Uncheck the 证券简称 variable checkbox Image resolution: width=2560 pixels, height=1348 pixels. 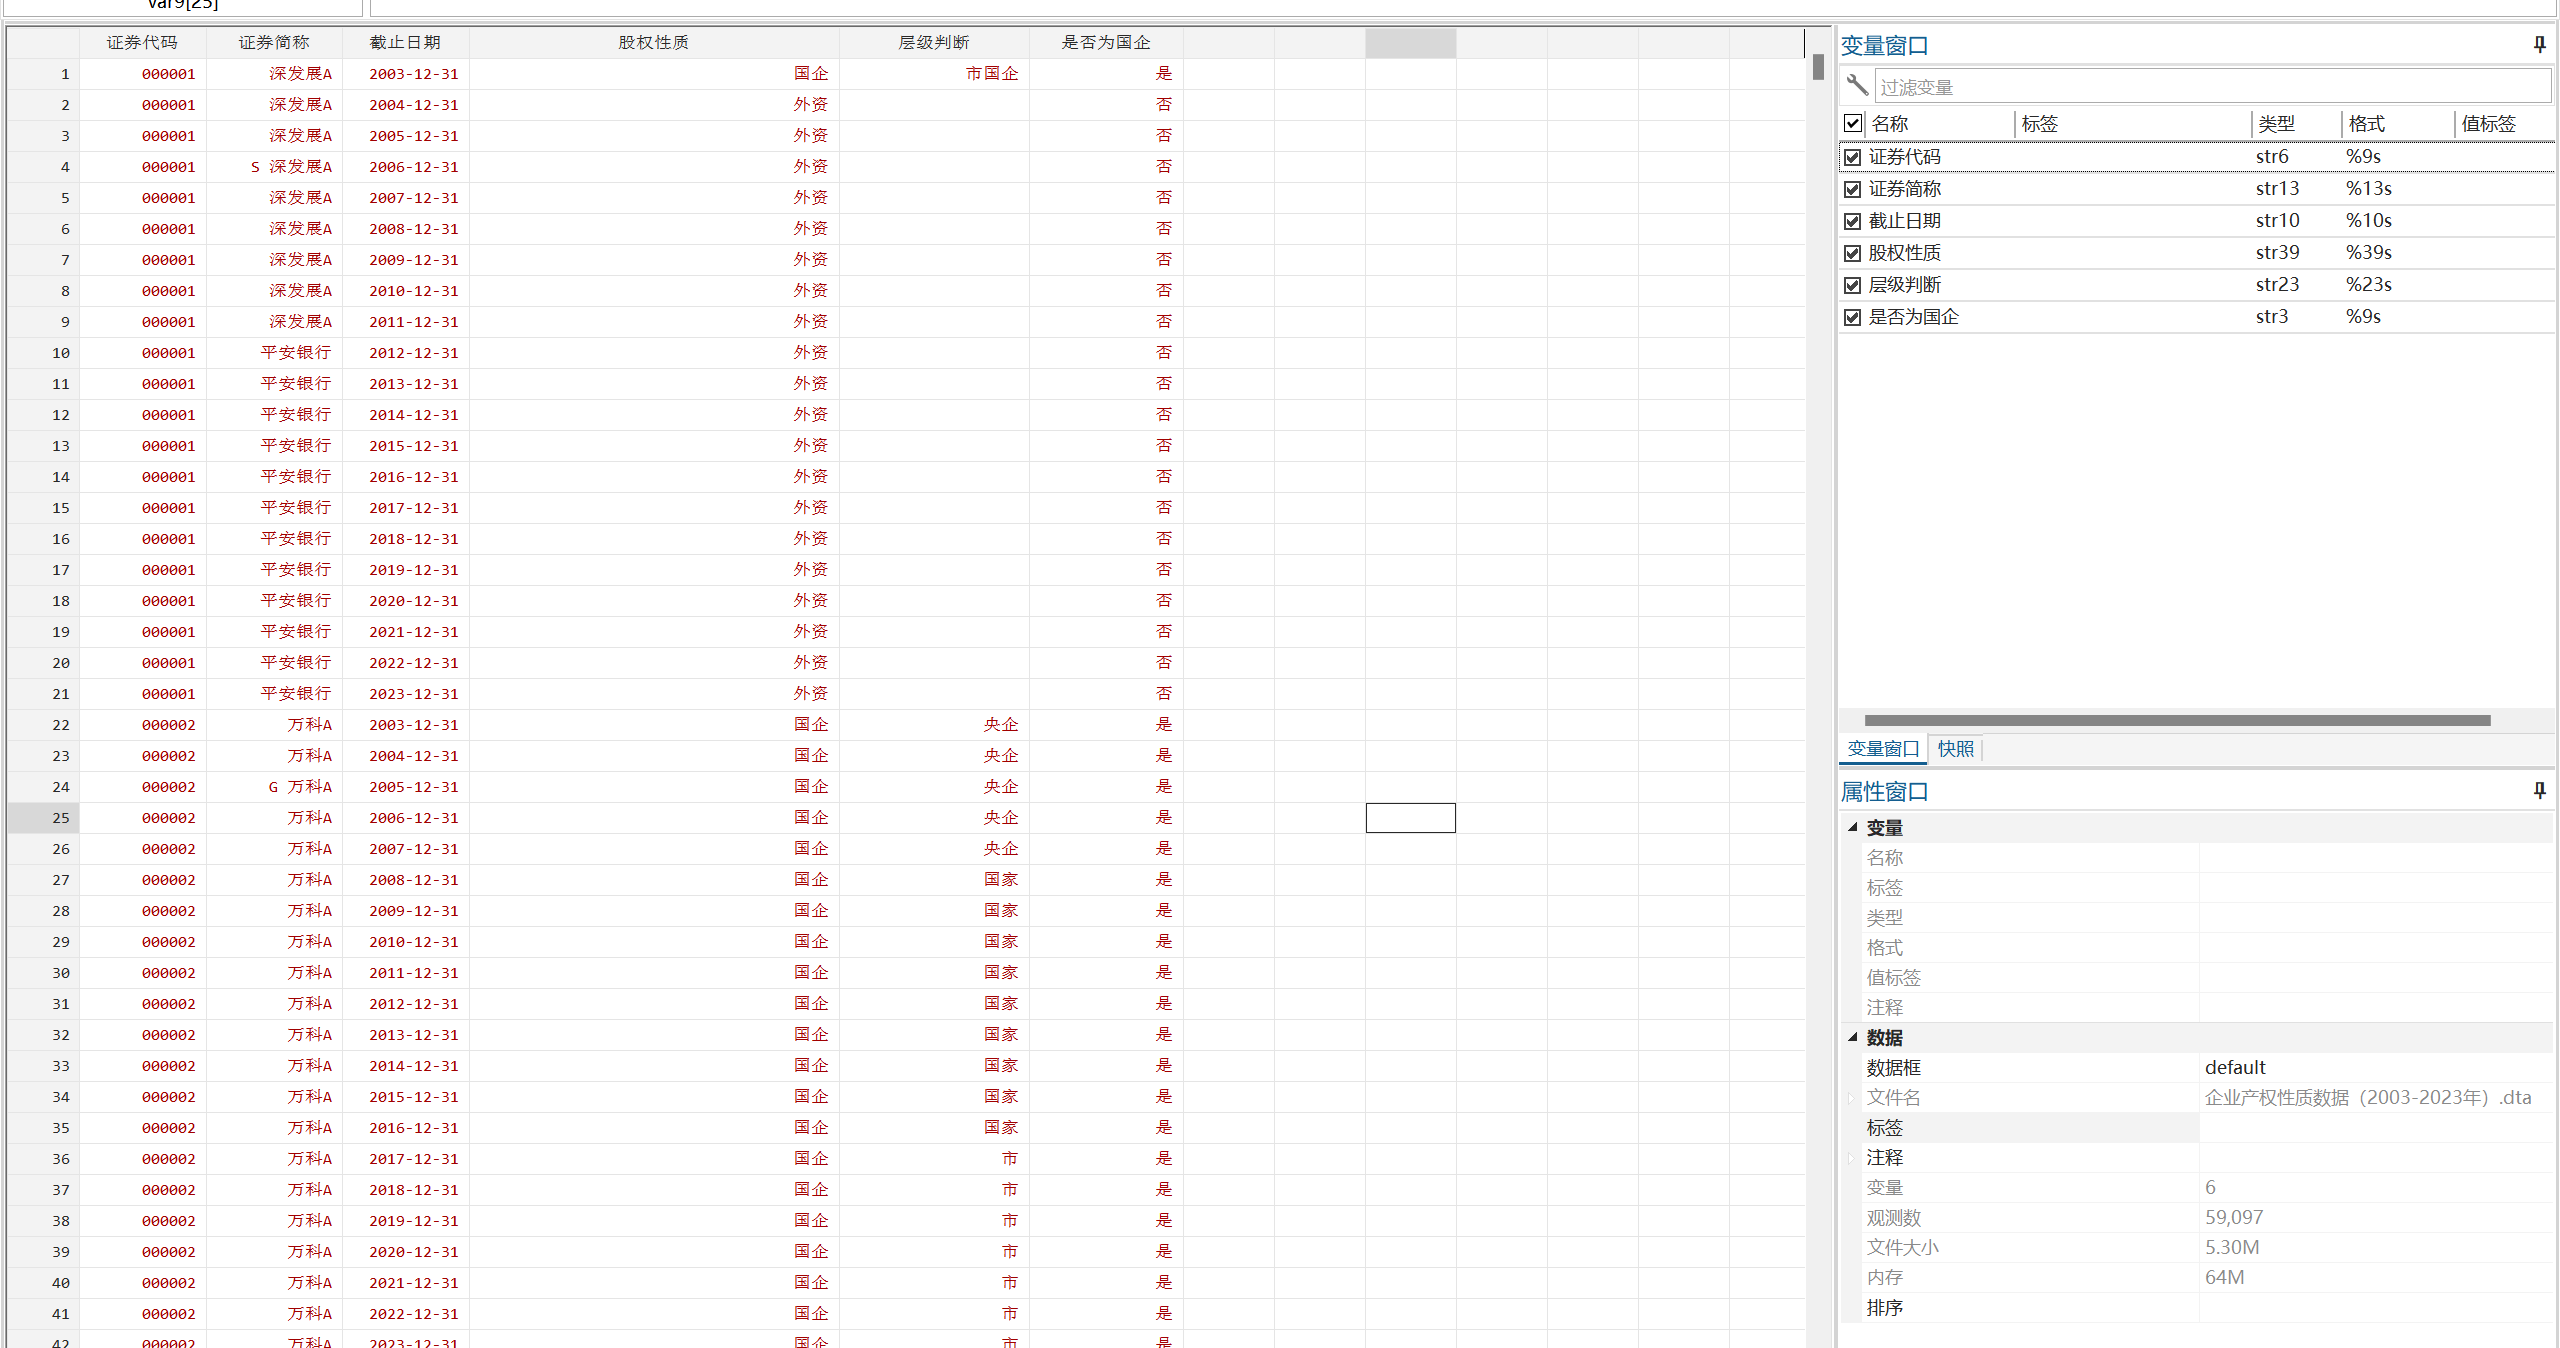point(1853,189)
